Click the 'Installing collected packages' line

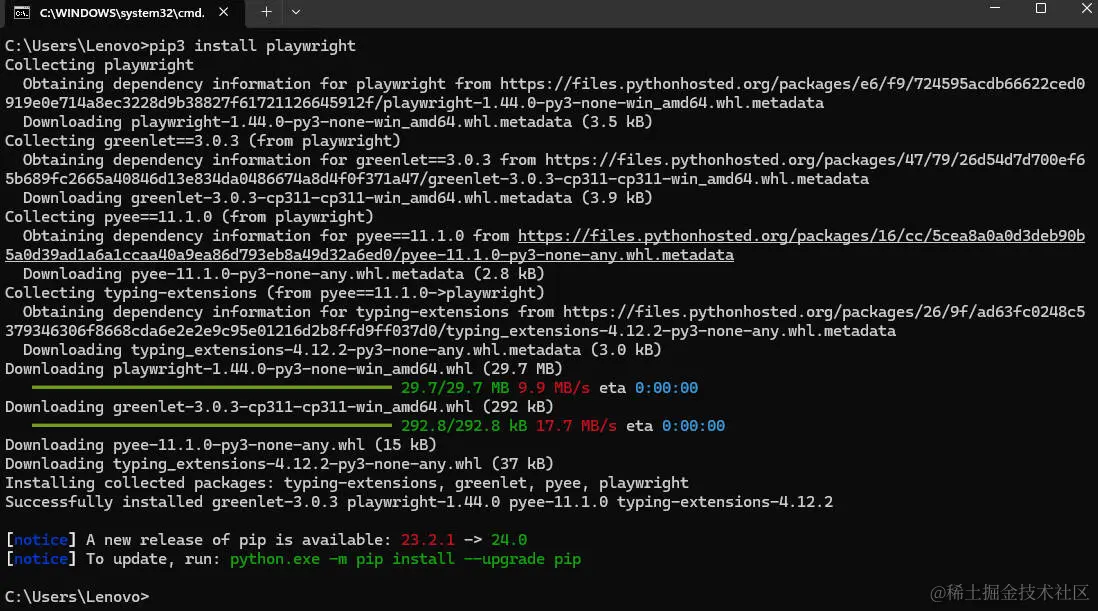(x=347, y=483)
